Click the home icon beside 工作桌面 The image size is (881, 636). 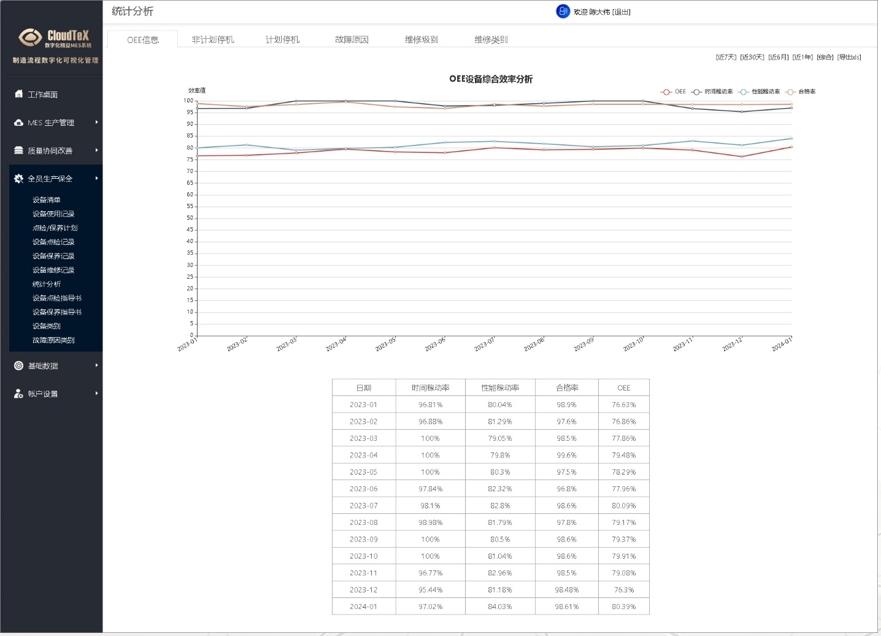pos(18,94)
